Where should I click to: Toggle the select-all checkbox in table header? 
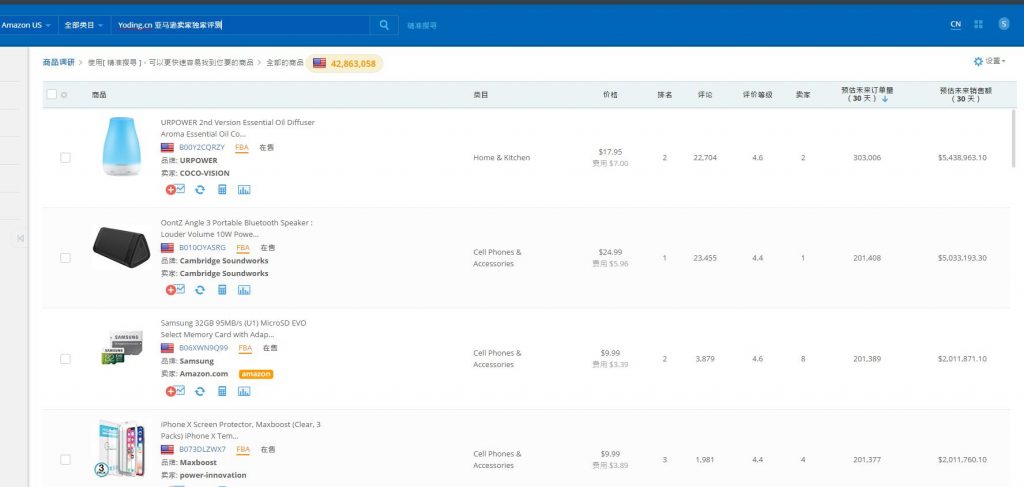[x=52, y=95]
